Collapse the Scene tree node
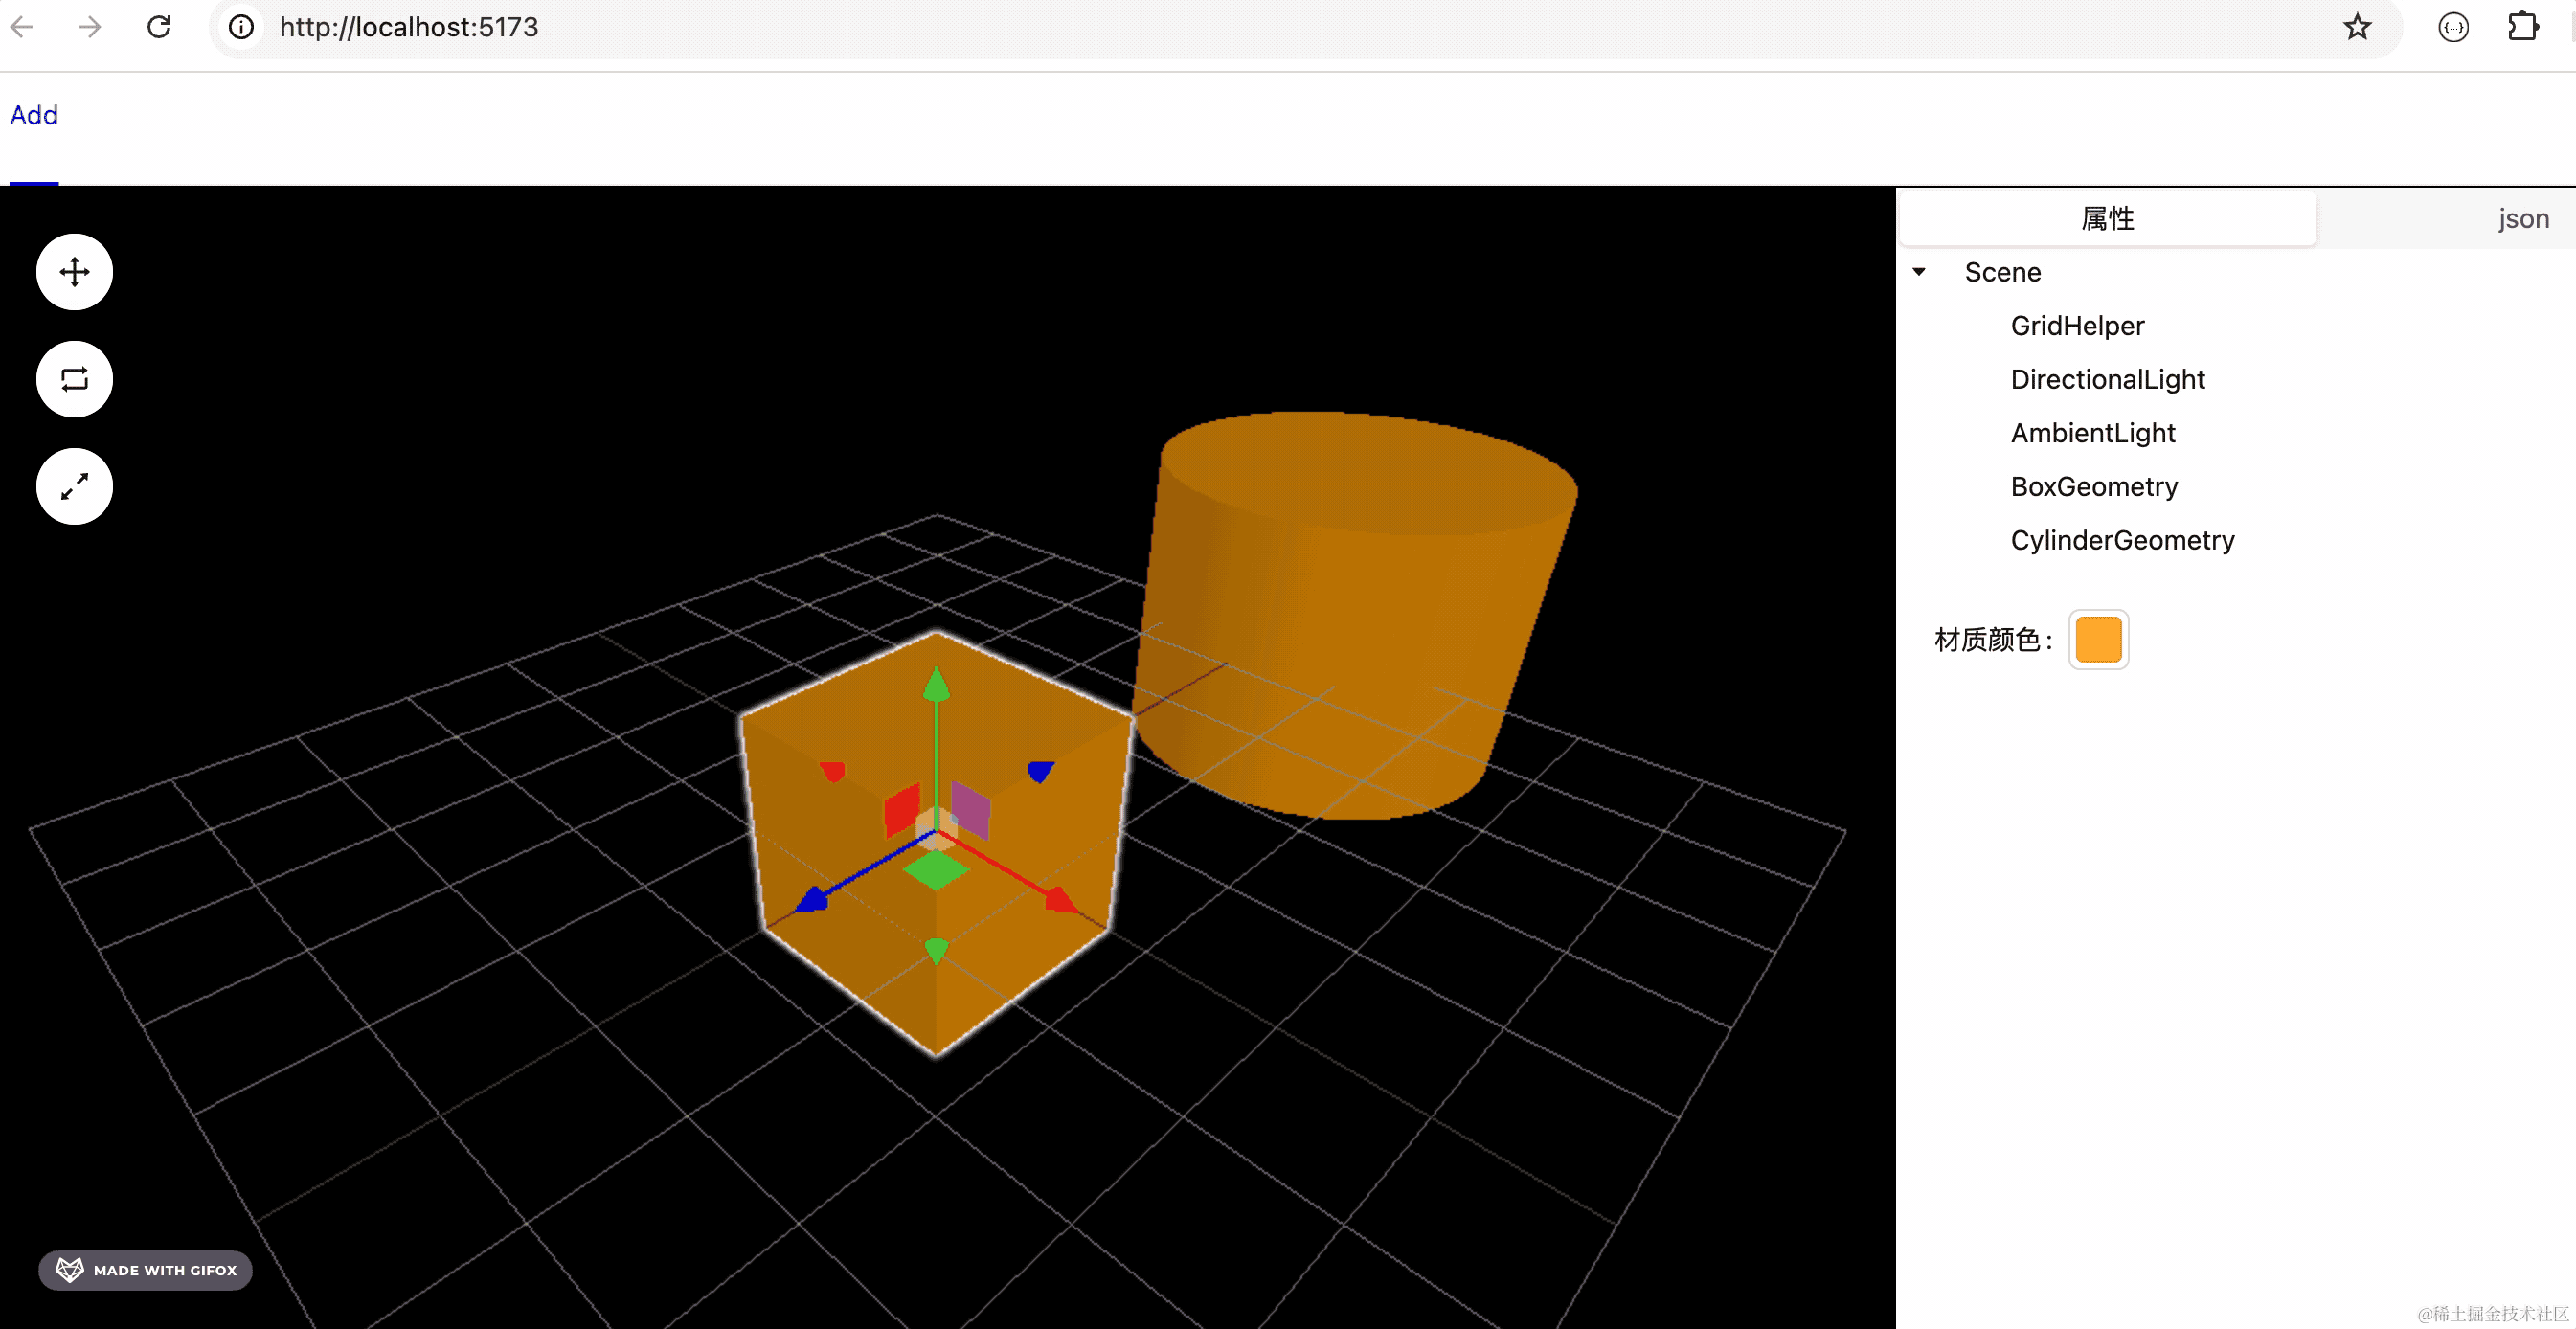 pos(1919,272)
